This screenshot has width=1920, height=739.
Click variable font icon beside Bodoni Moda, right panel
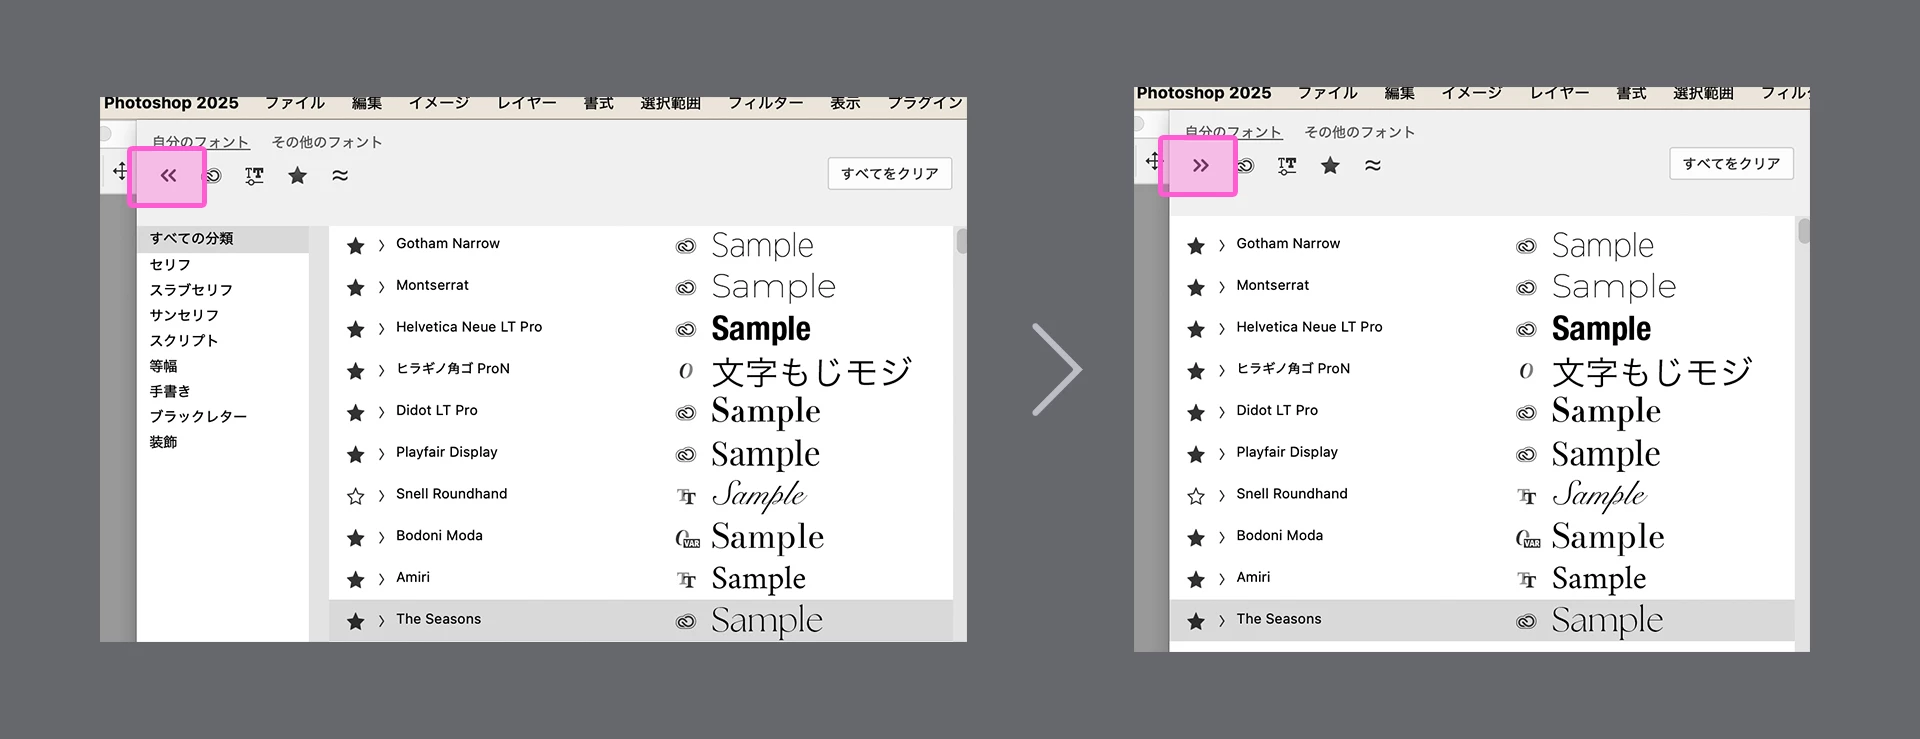[x=1528, y=539]
